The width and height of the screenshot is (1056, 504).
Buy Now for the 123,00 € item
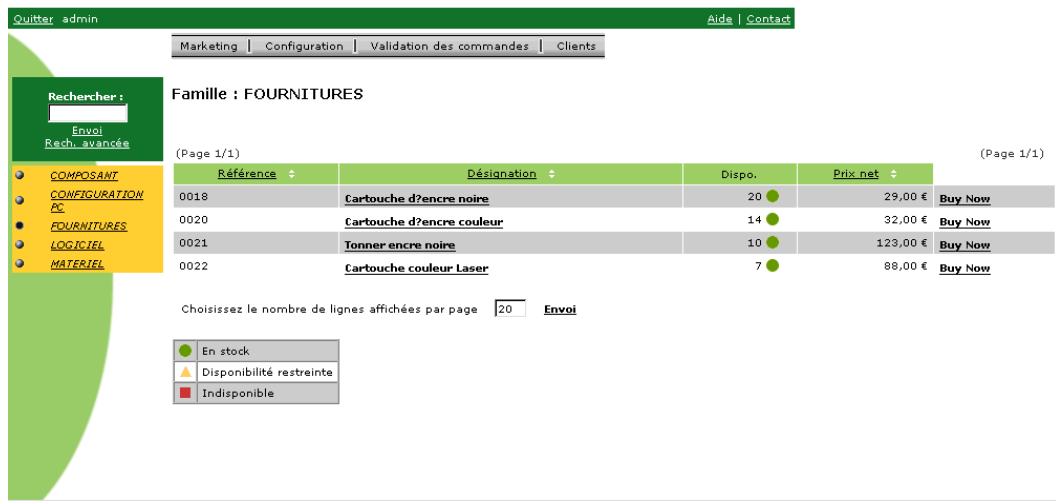pyautogui.click(x=964, y=245)
